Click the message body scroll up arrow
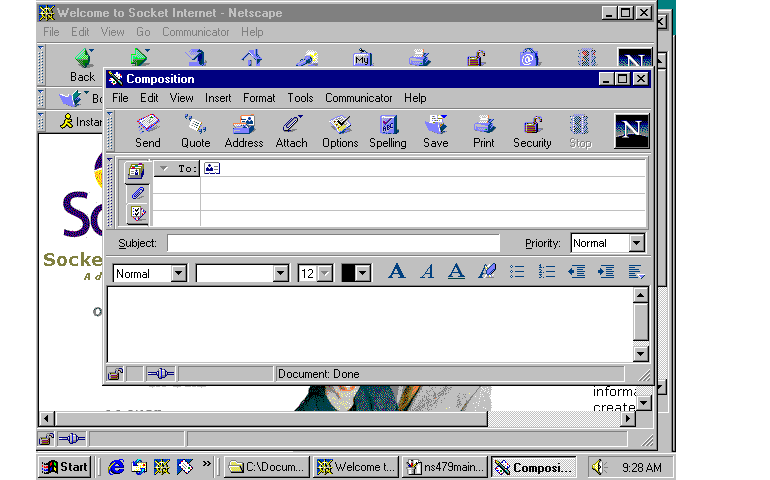 (x=640, y=295)
